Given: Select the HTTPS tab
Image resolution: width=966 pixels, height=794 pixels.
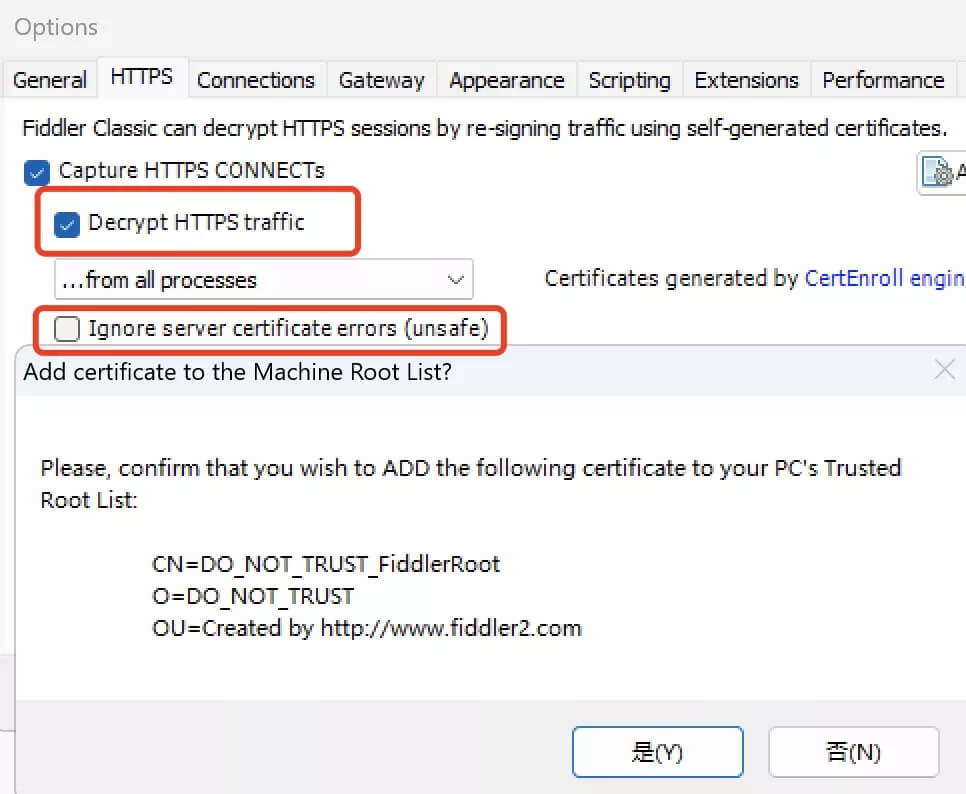Looking at the screenshot, I should click(142, 77).
